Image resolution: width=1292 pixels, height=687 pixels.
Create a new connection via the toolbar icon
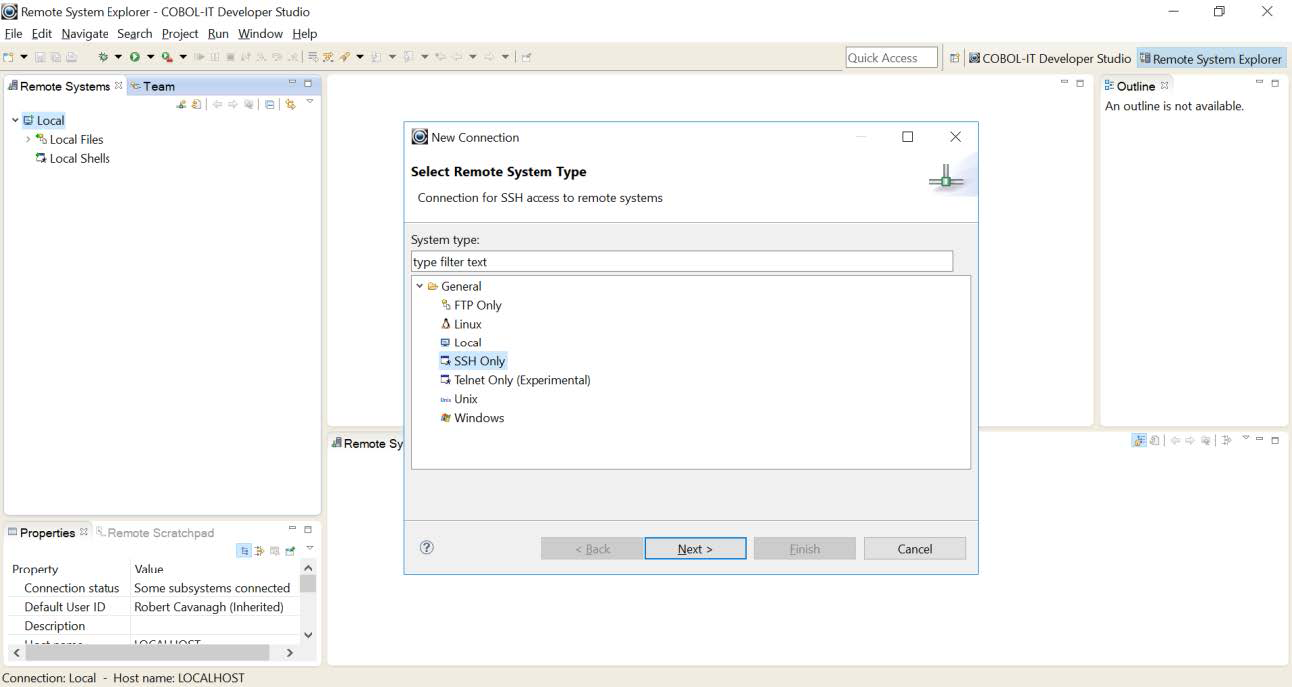[181, 103]
